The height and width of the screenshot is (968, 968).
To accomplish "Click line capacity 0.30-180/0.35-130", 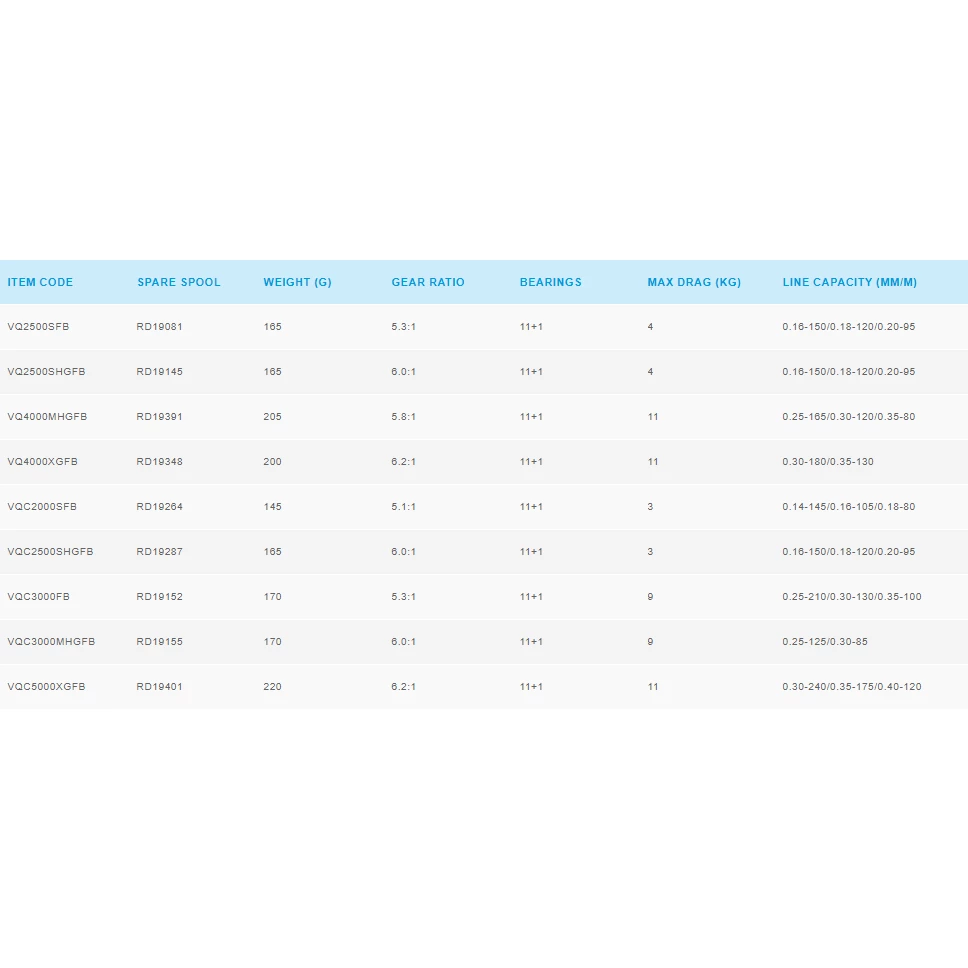I will [x=828, y=462].
